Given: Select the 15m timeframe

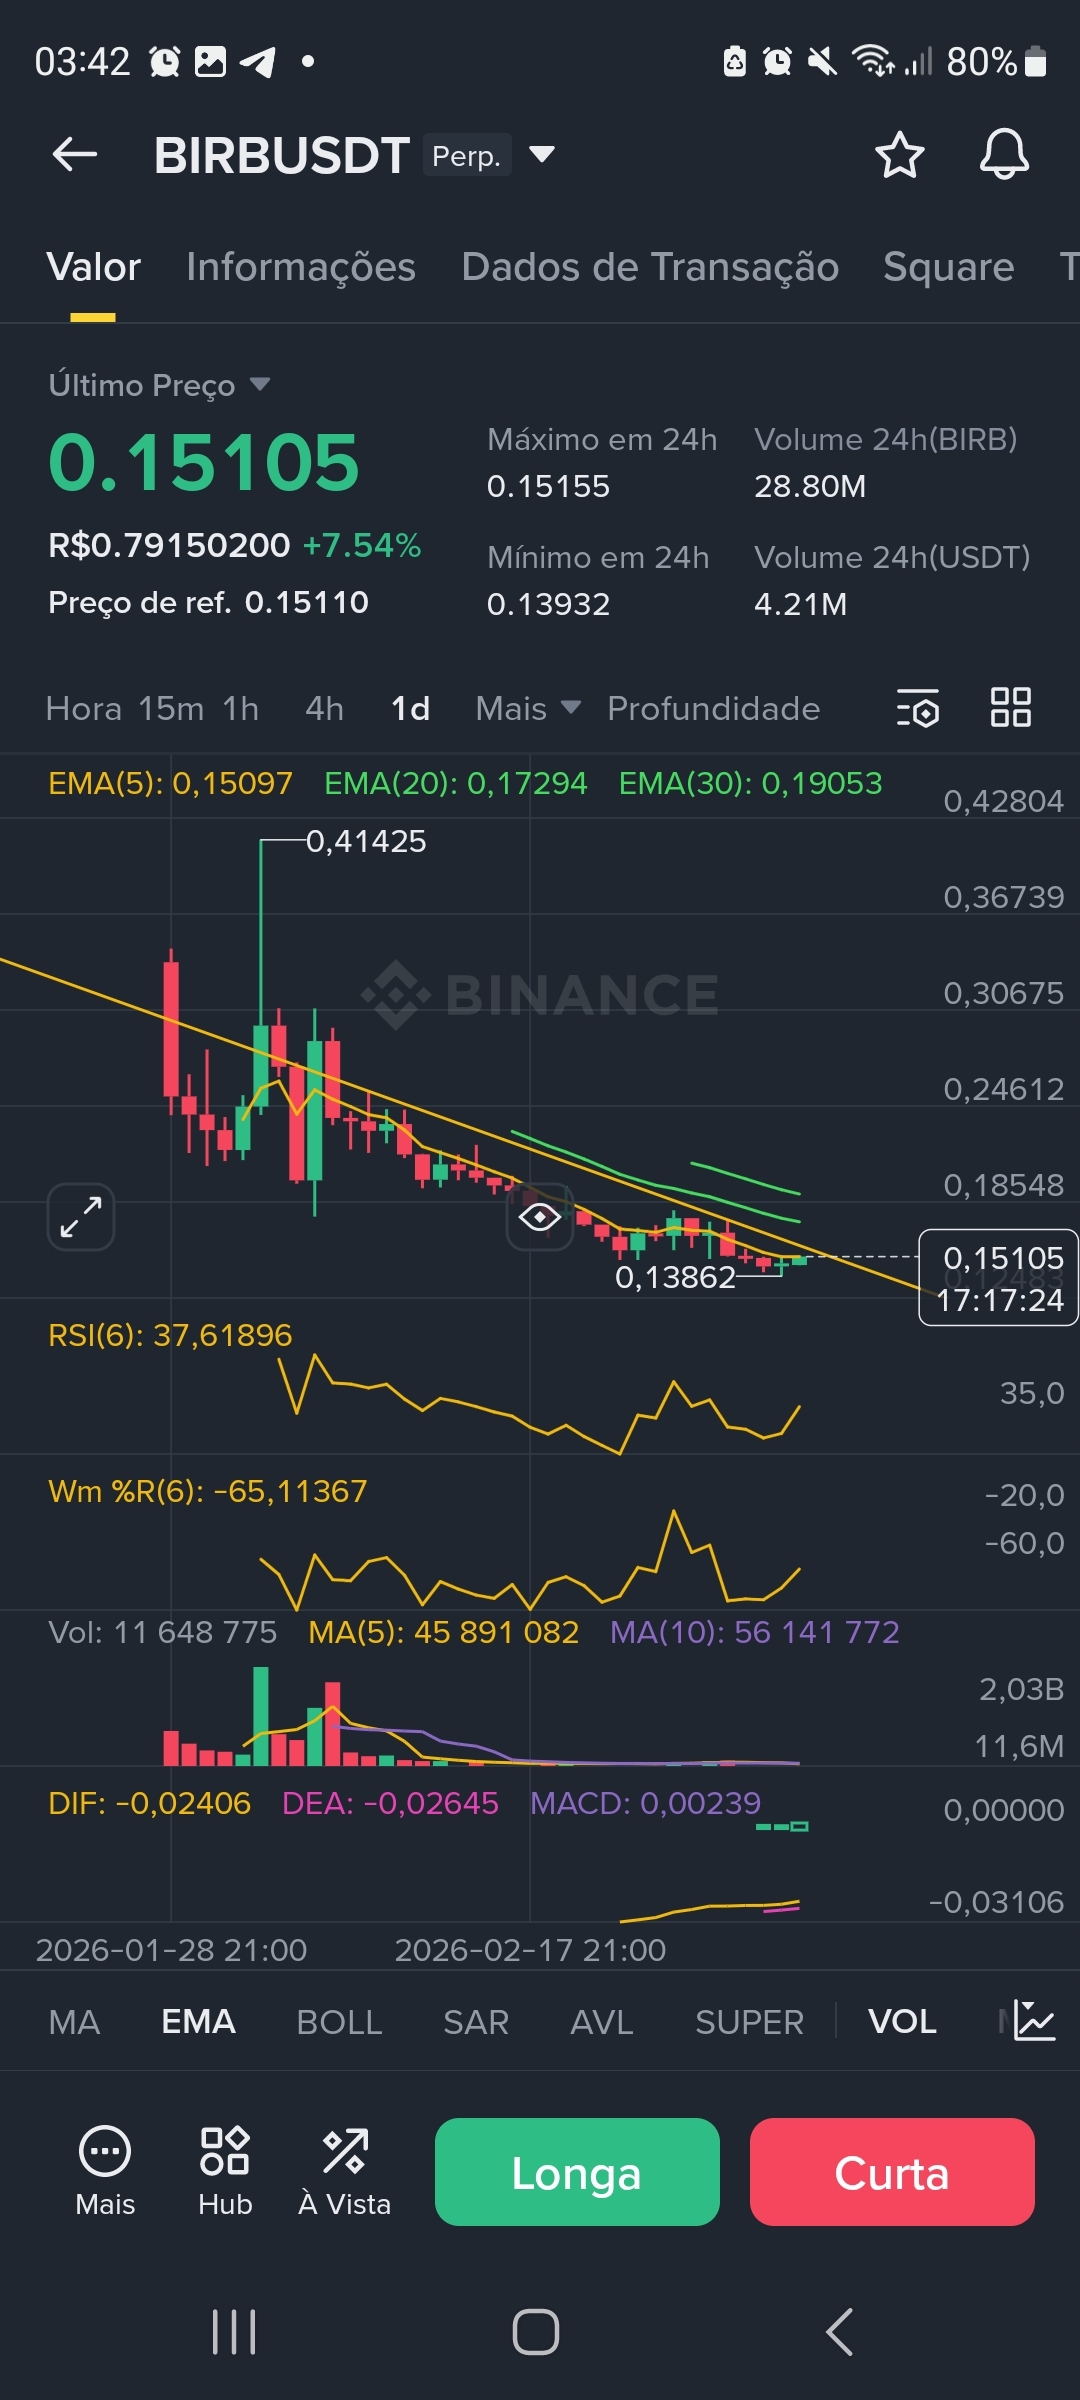Looking at the screenshot, I should (171, 708).
